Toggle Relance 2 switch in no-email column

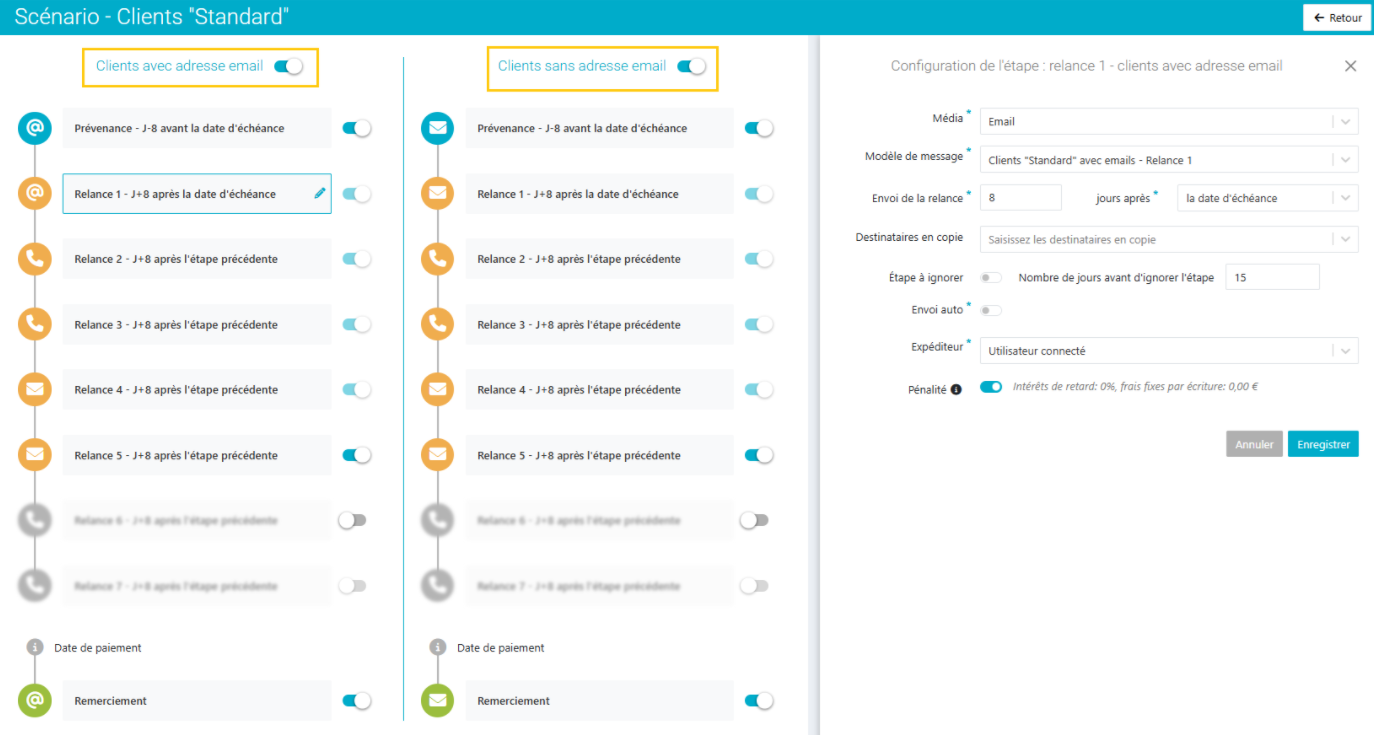(x=759, y=259)
